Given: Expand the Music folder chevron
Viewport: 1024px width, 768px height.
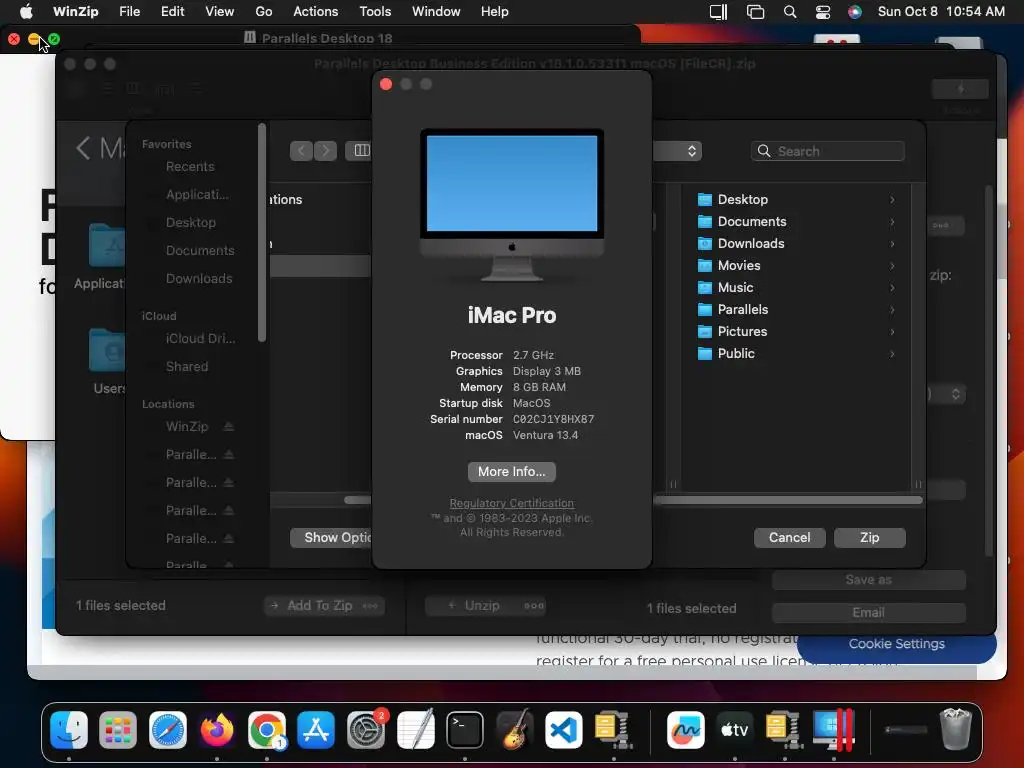Looking at the screenshot, I should [892, 288].
